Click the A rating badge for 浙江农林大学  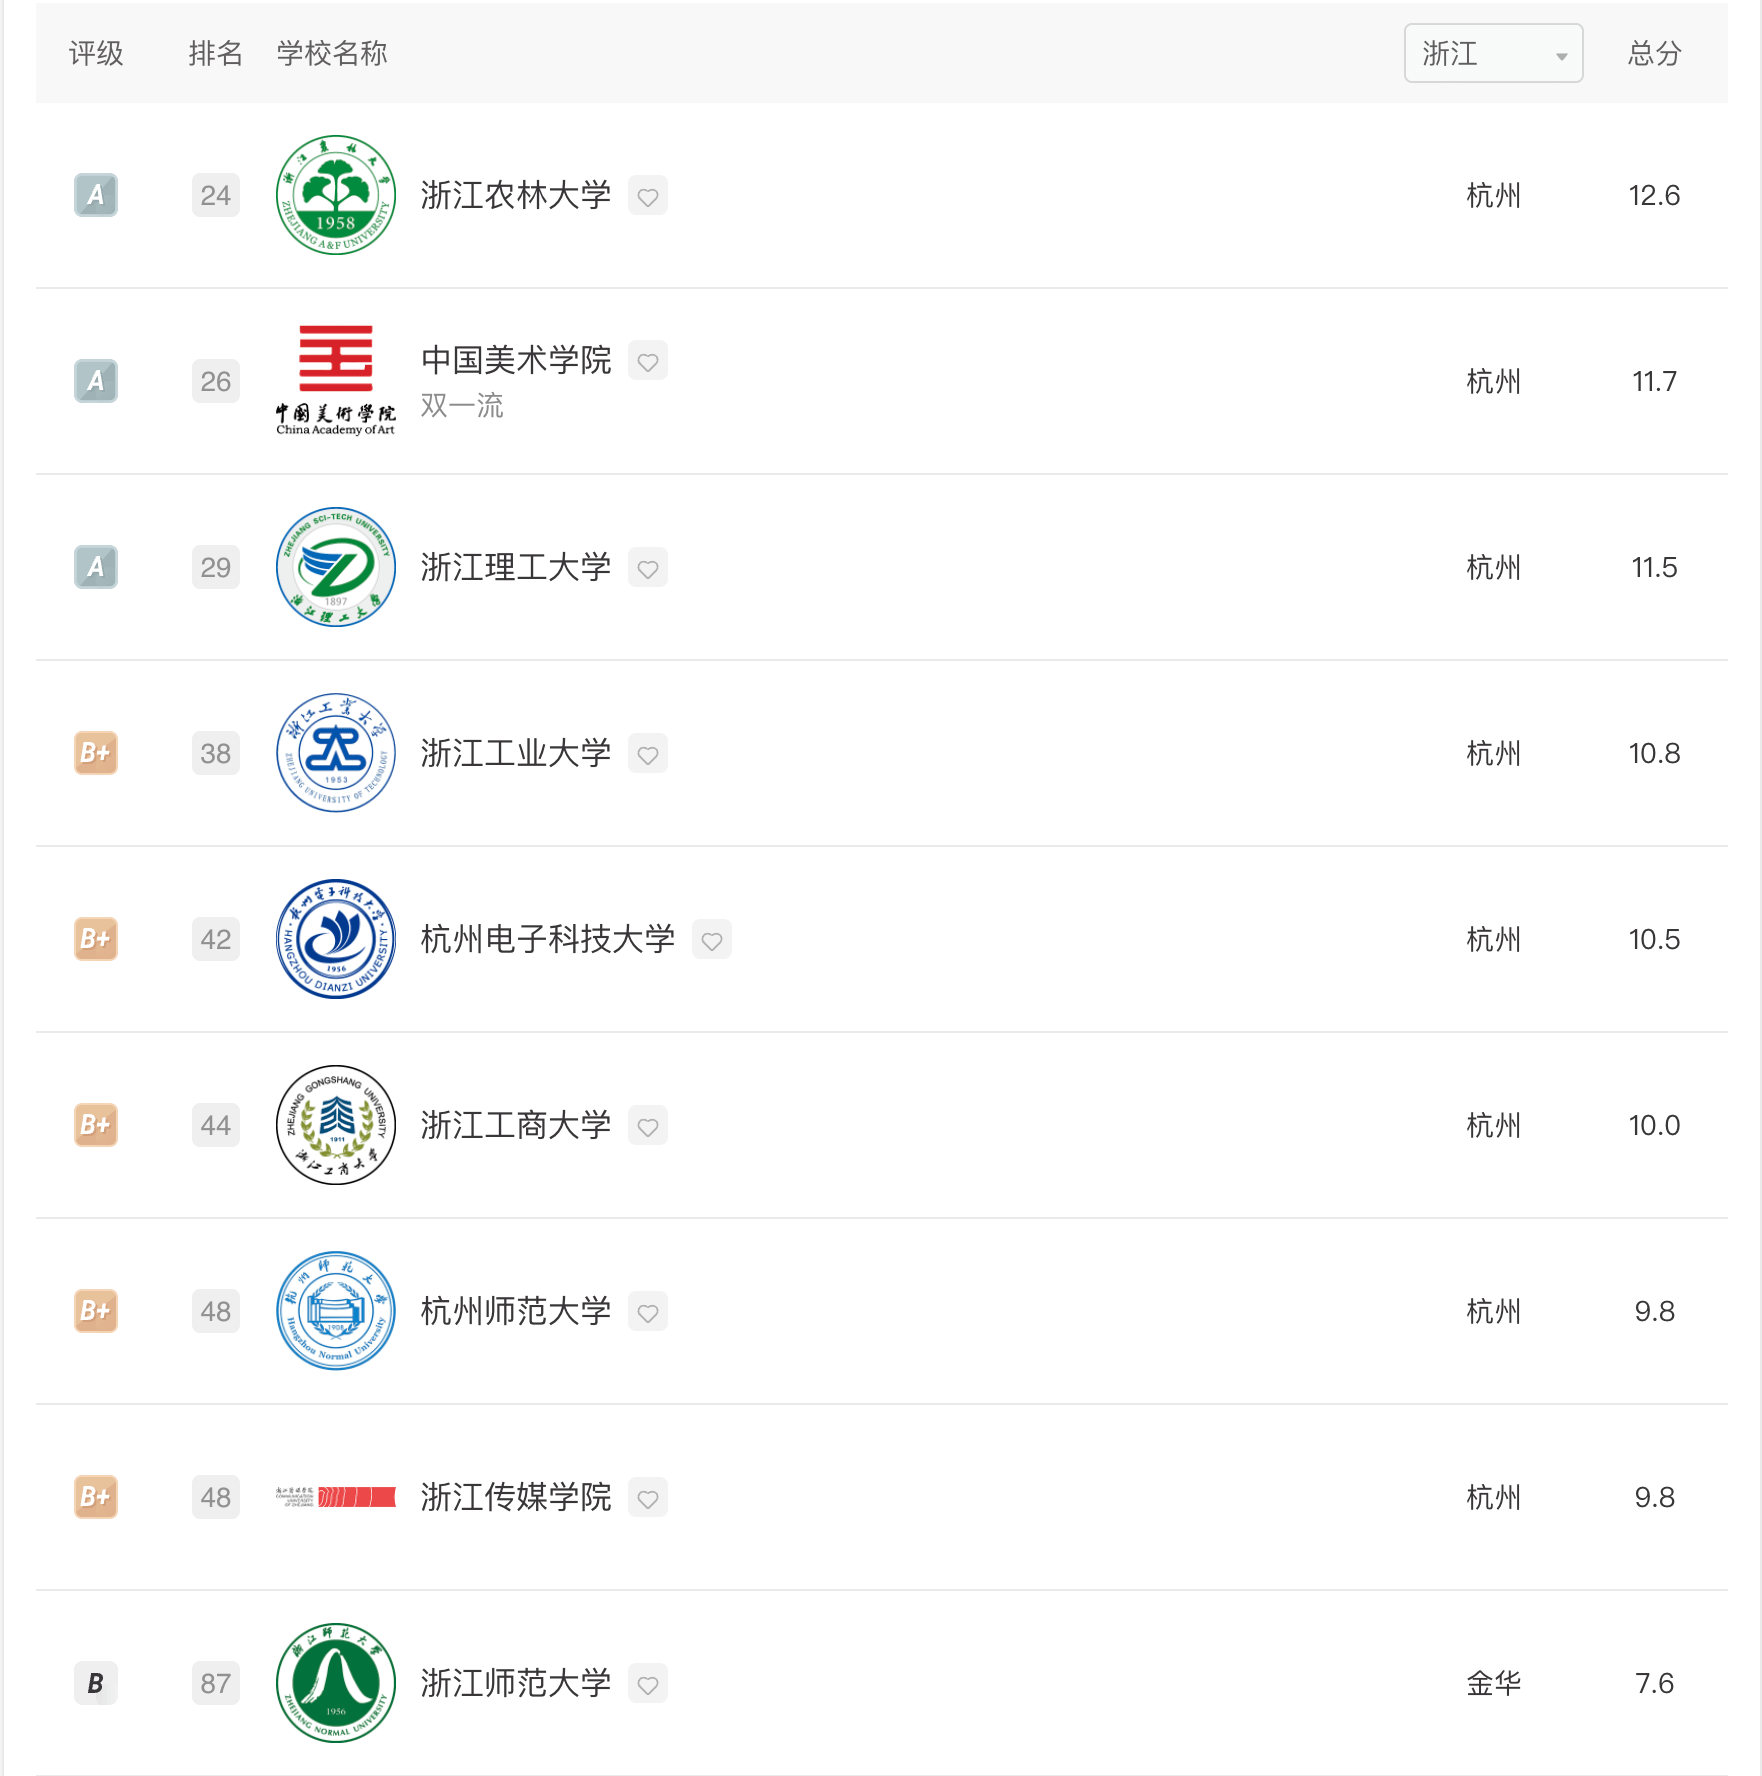pos(96,195)
